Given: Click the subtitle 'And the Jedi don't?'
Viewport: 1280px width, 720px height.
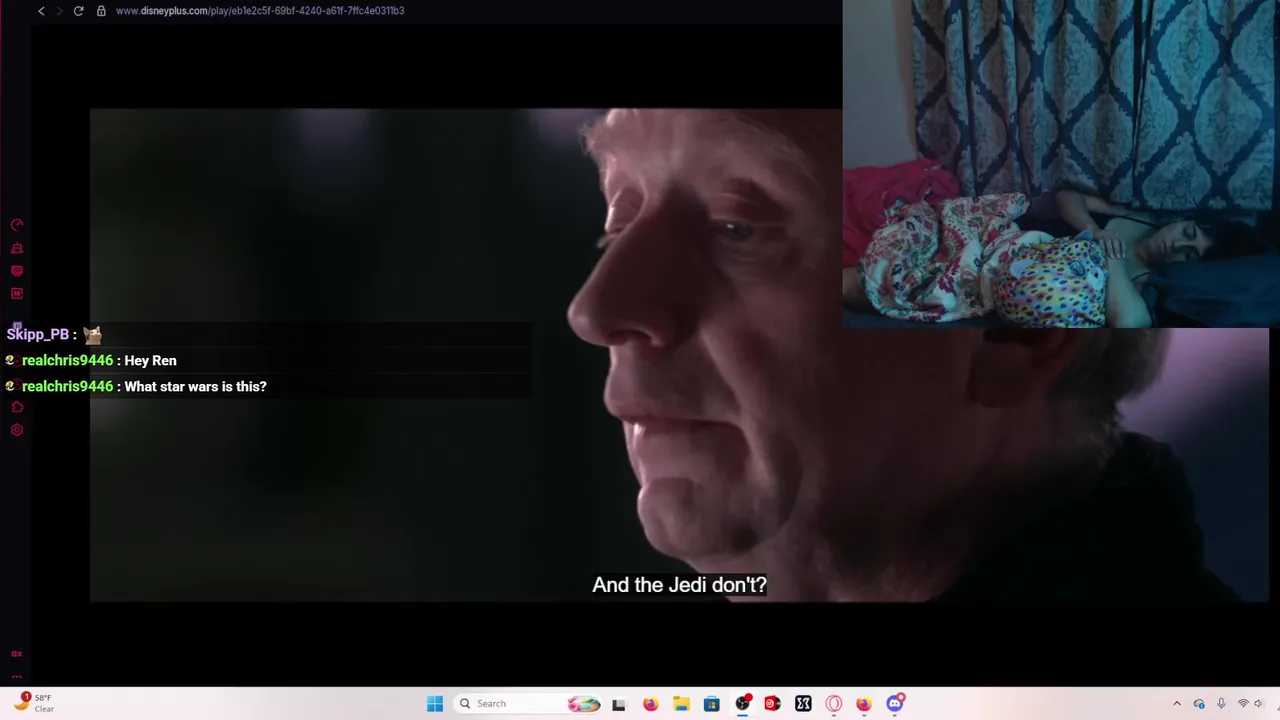Looking at the screenshot, I should pos(679,585).
